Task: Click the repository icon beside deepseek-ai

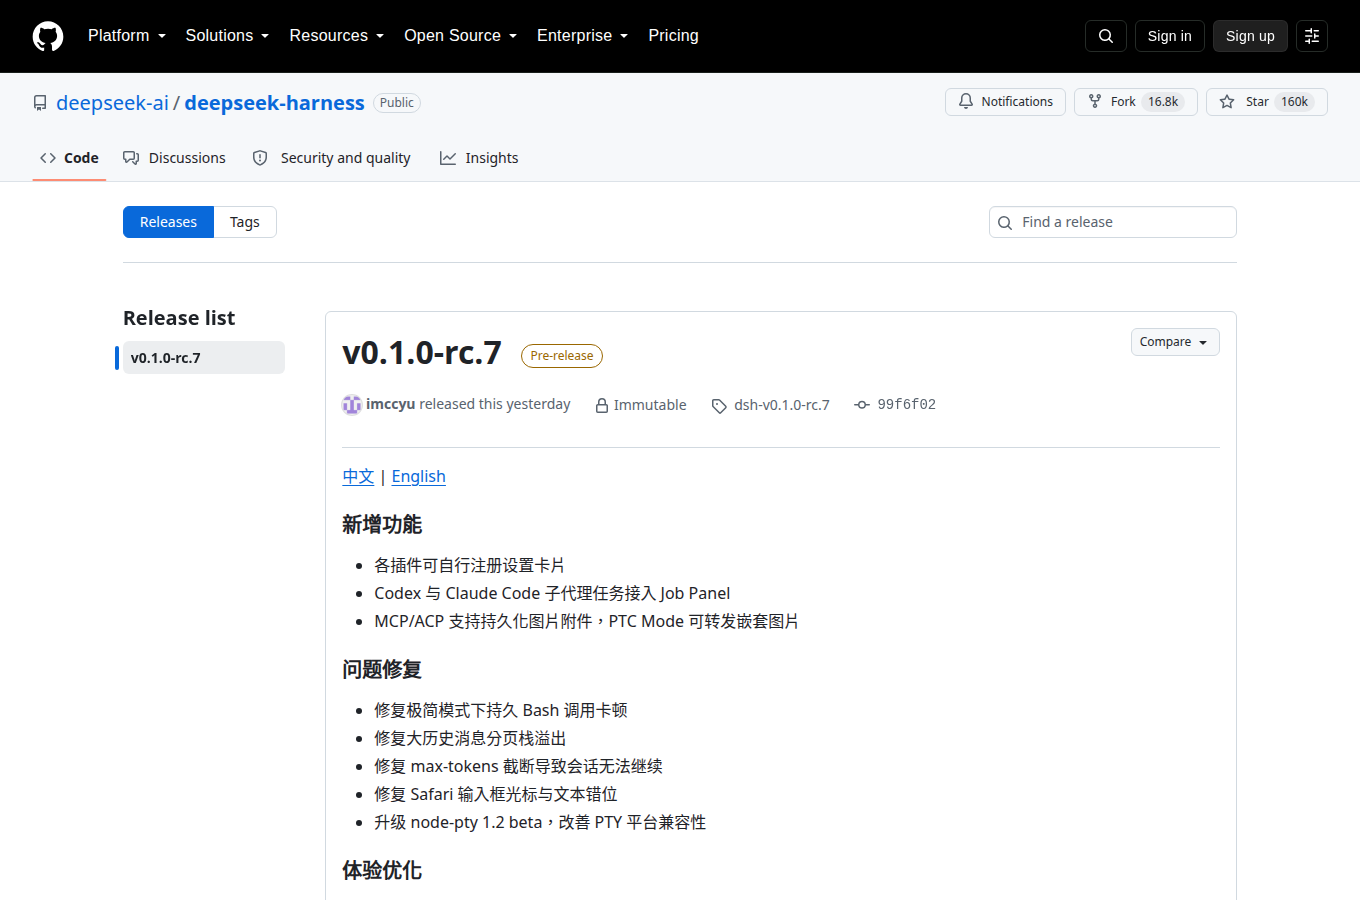Action: tap(40, 103)
